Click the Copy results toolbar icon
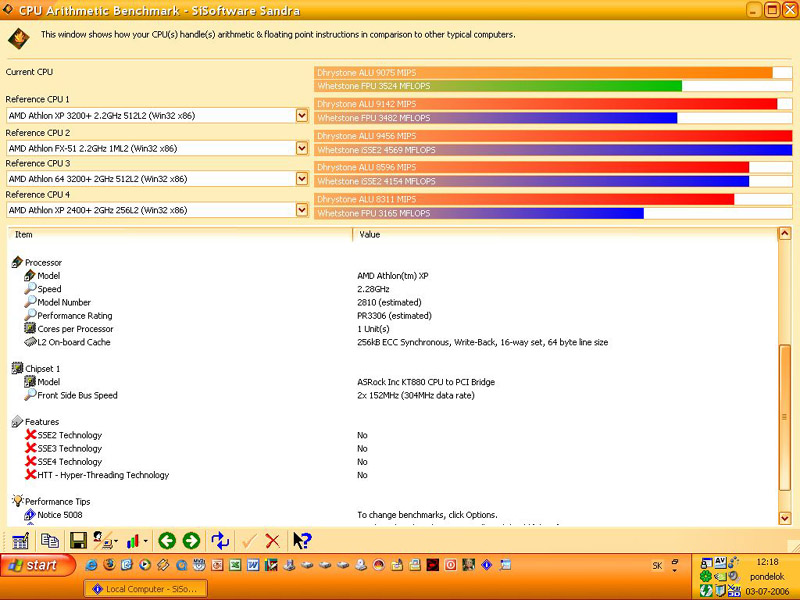The height and width of the screenshot is (600, 800). coord(49,540)
